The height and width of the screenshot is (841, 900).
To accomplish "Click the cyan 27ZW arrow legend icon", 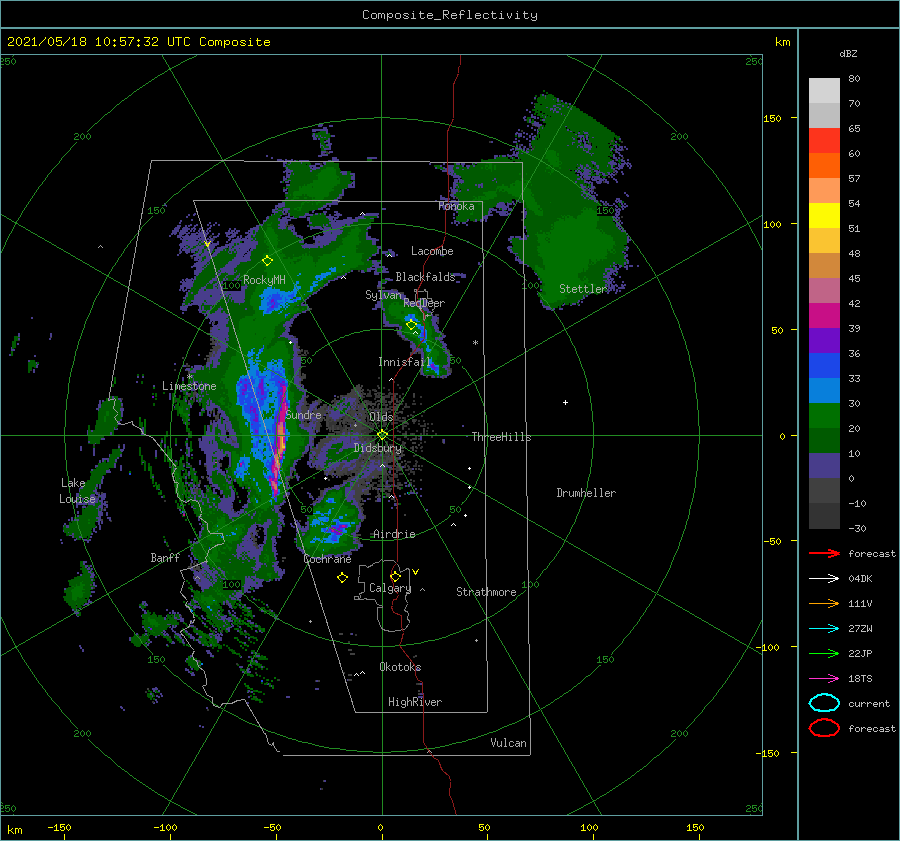I will tap(824, 629).
